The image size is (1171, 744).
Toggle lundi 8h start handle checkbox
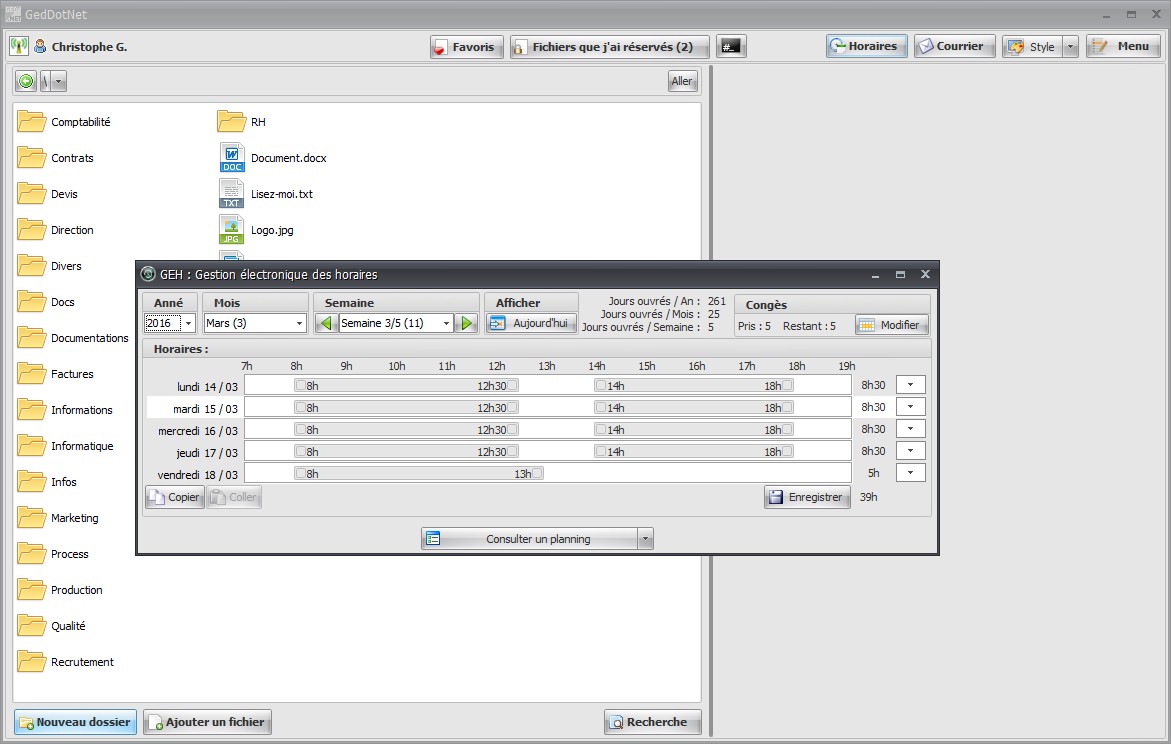pyautogui.click(x=300, y=385)
